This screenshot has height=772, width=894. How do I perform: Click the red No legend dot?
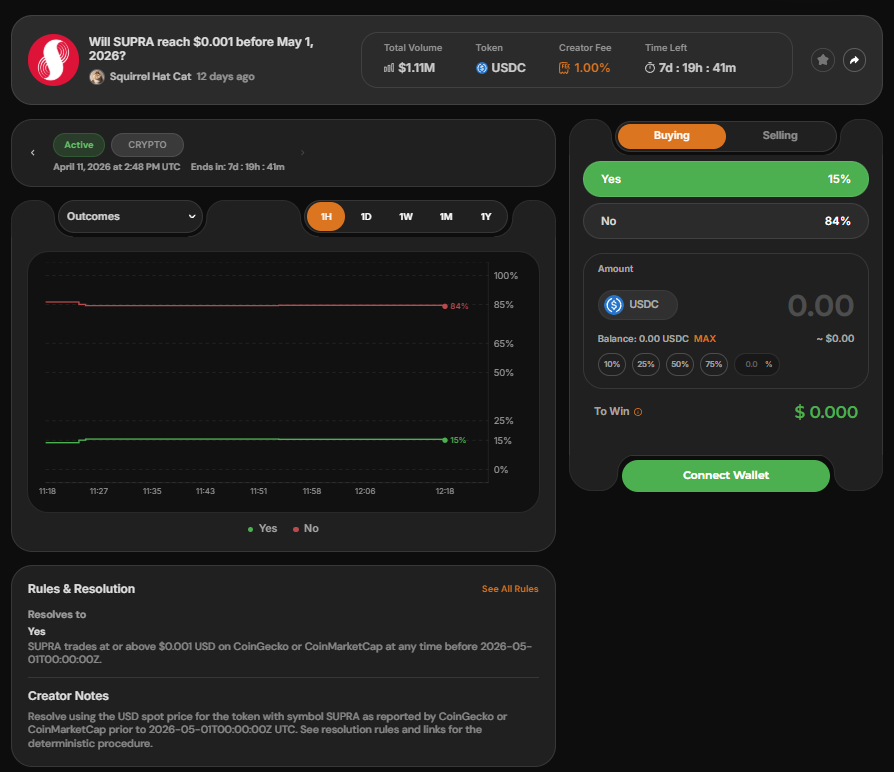pyautogui.click(x=296, y=529)
